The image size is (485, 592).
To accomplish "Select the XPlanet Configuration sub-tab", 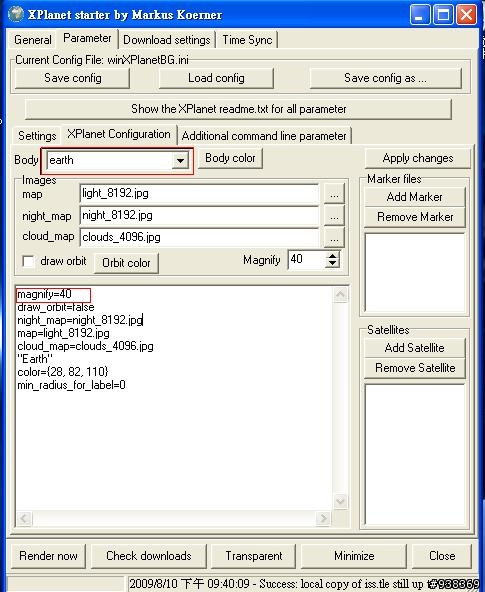I will 119,134.
